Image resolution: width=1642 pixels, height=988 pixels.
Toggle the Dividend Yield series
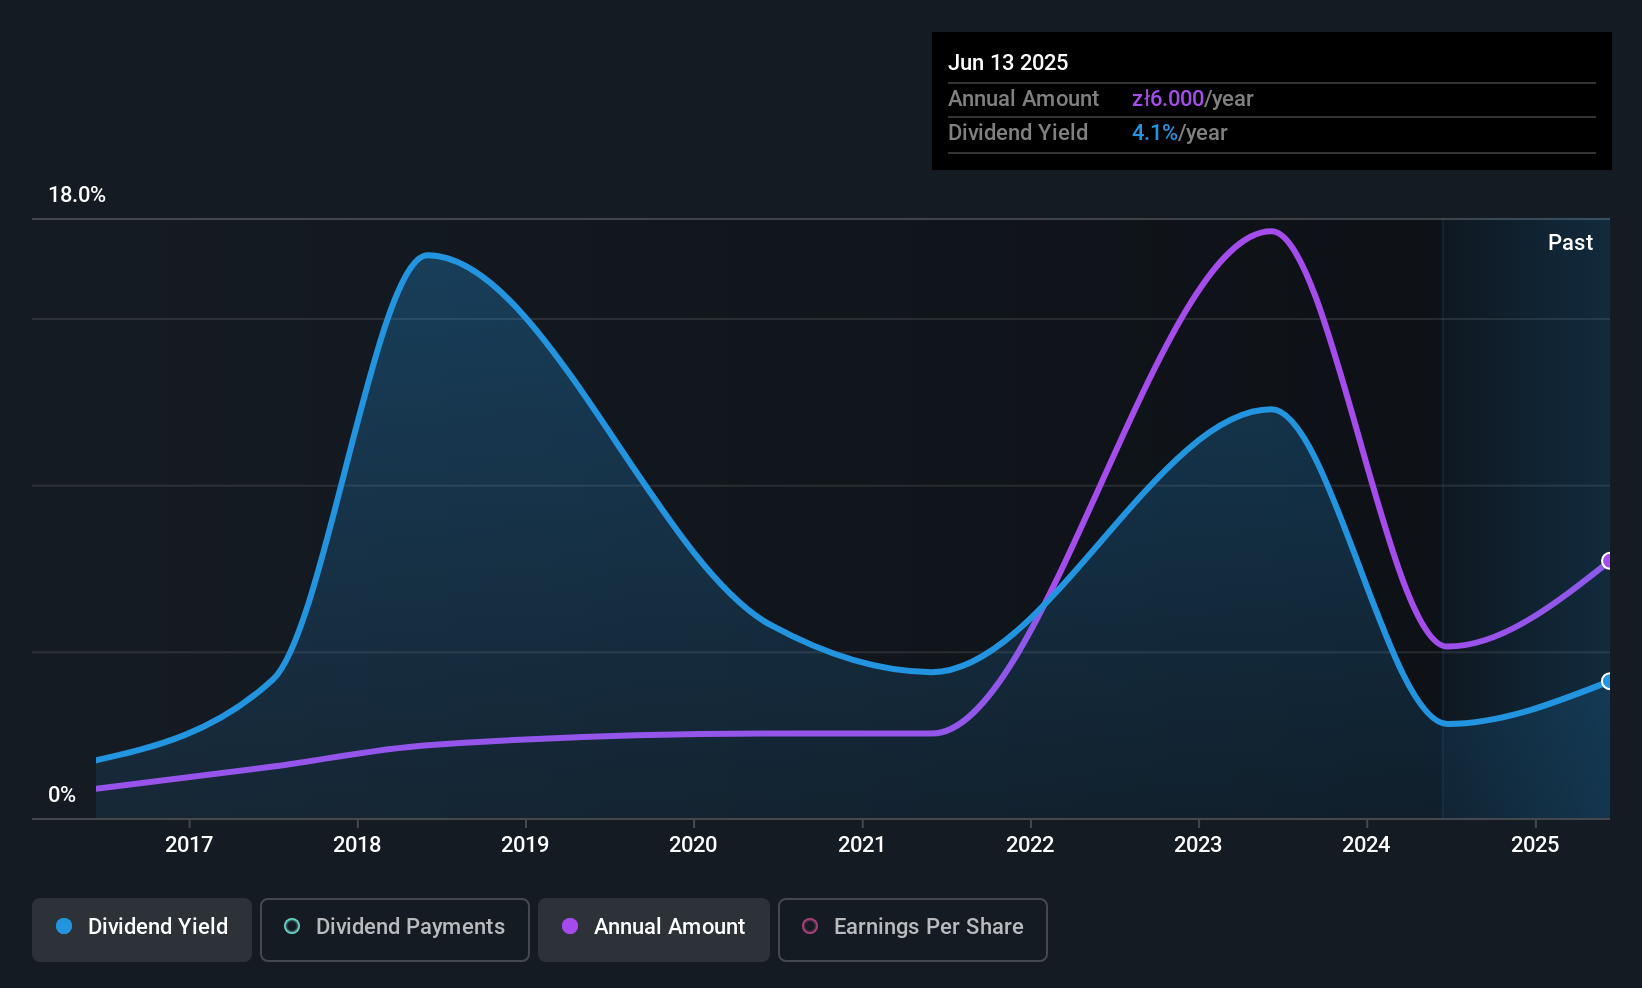(x=142, y=930)
